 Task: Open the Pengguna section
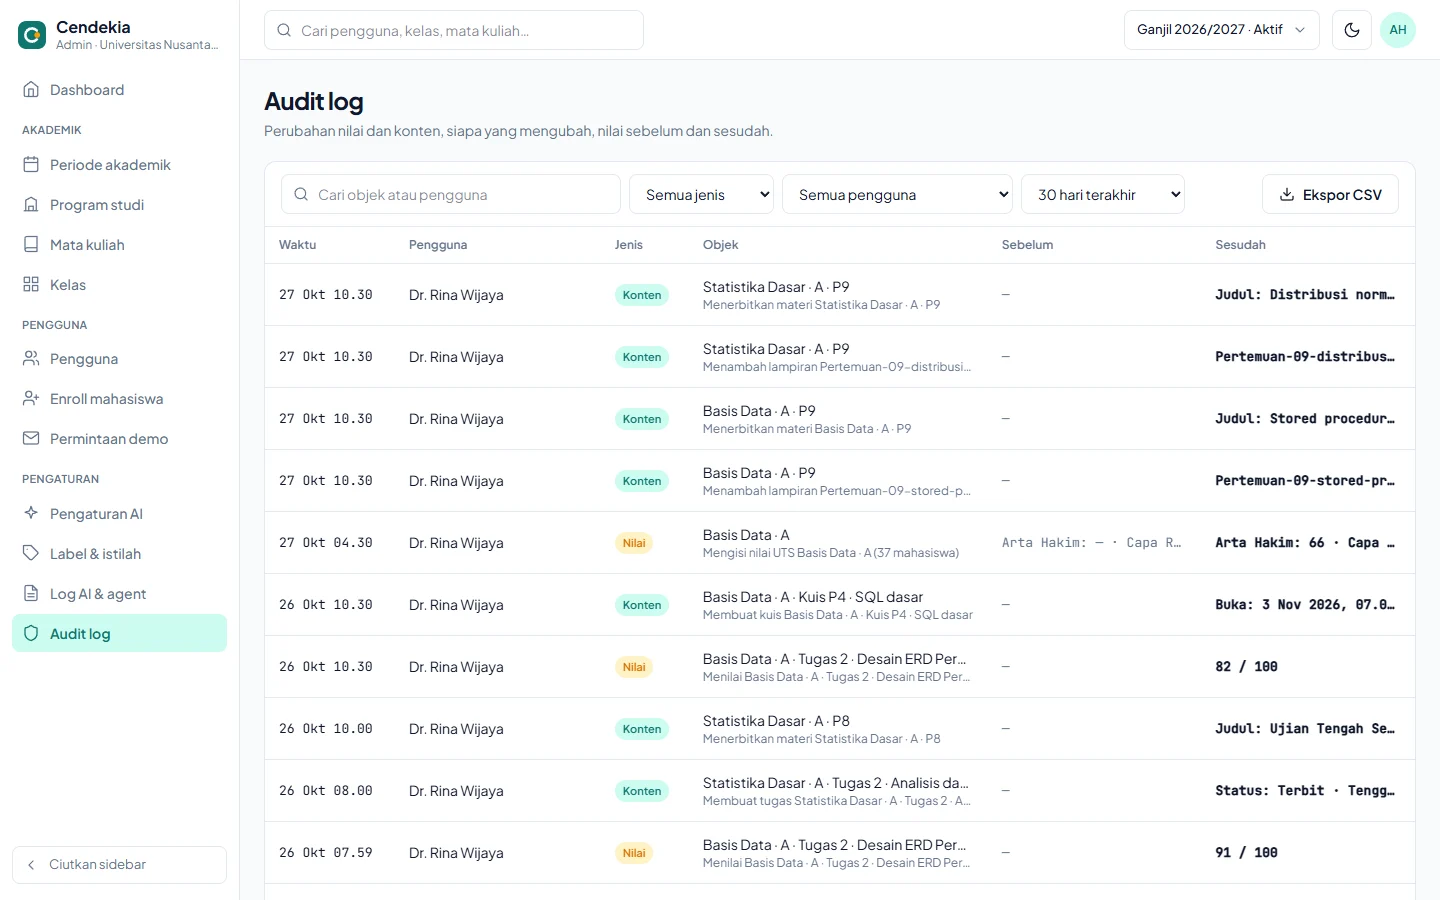119,358
